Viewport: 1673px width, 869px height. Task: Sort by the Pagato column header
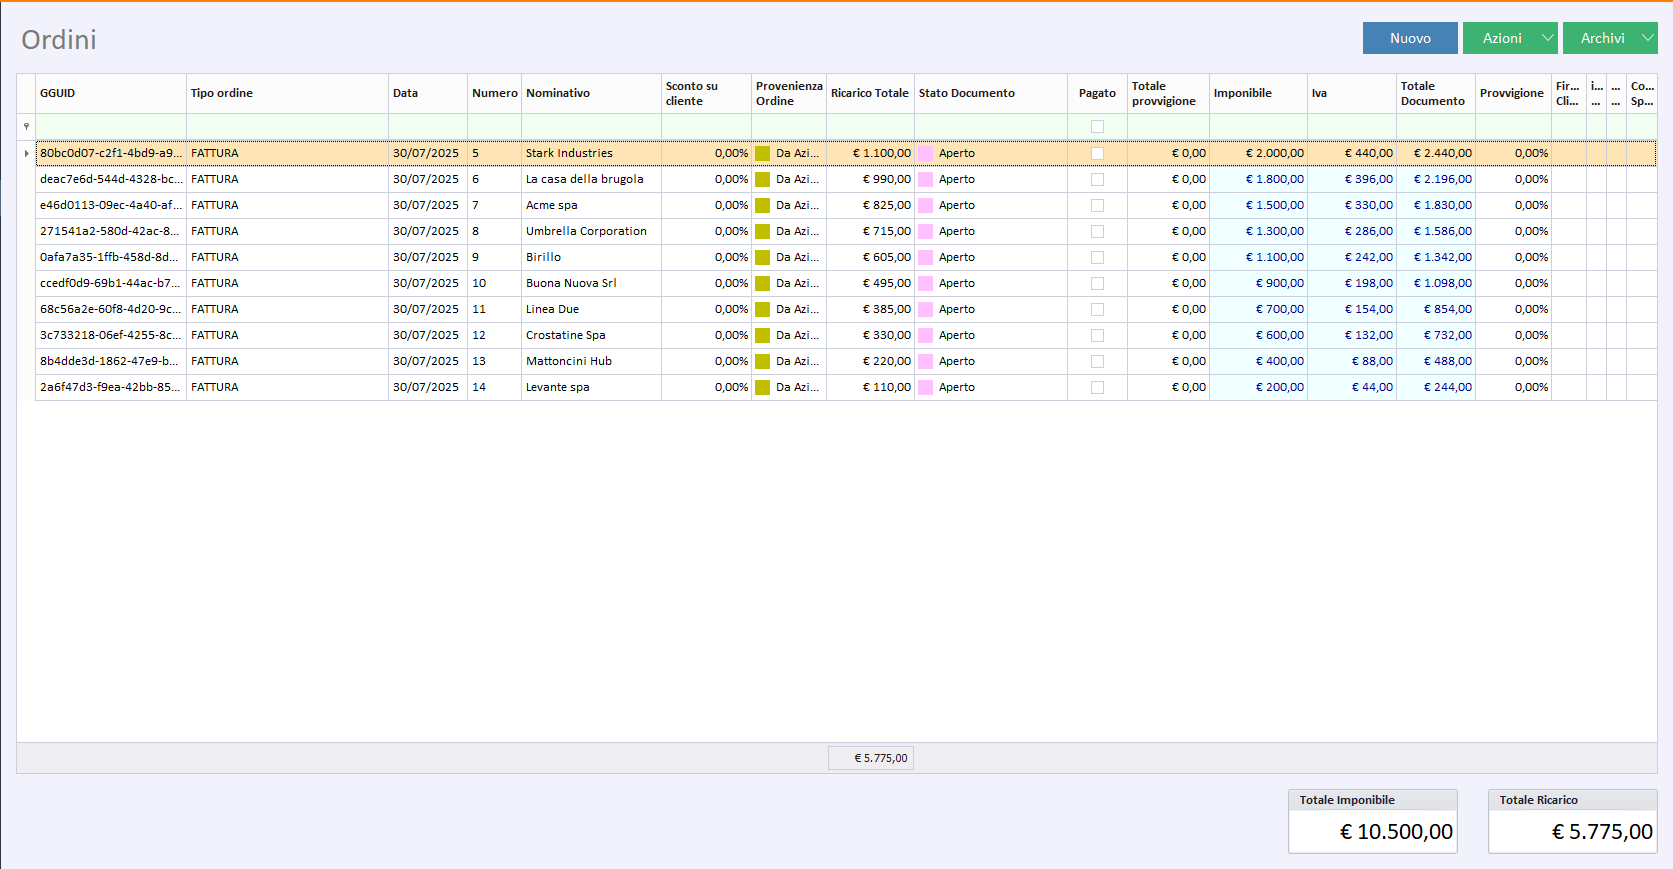click(x=1098, y=93)
